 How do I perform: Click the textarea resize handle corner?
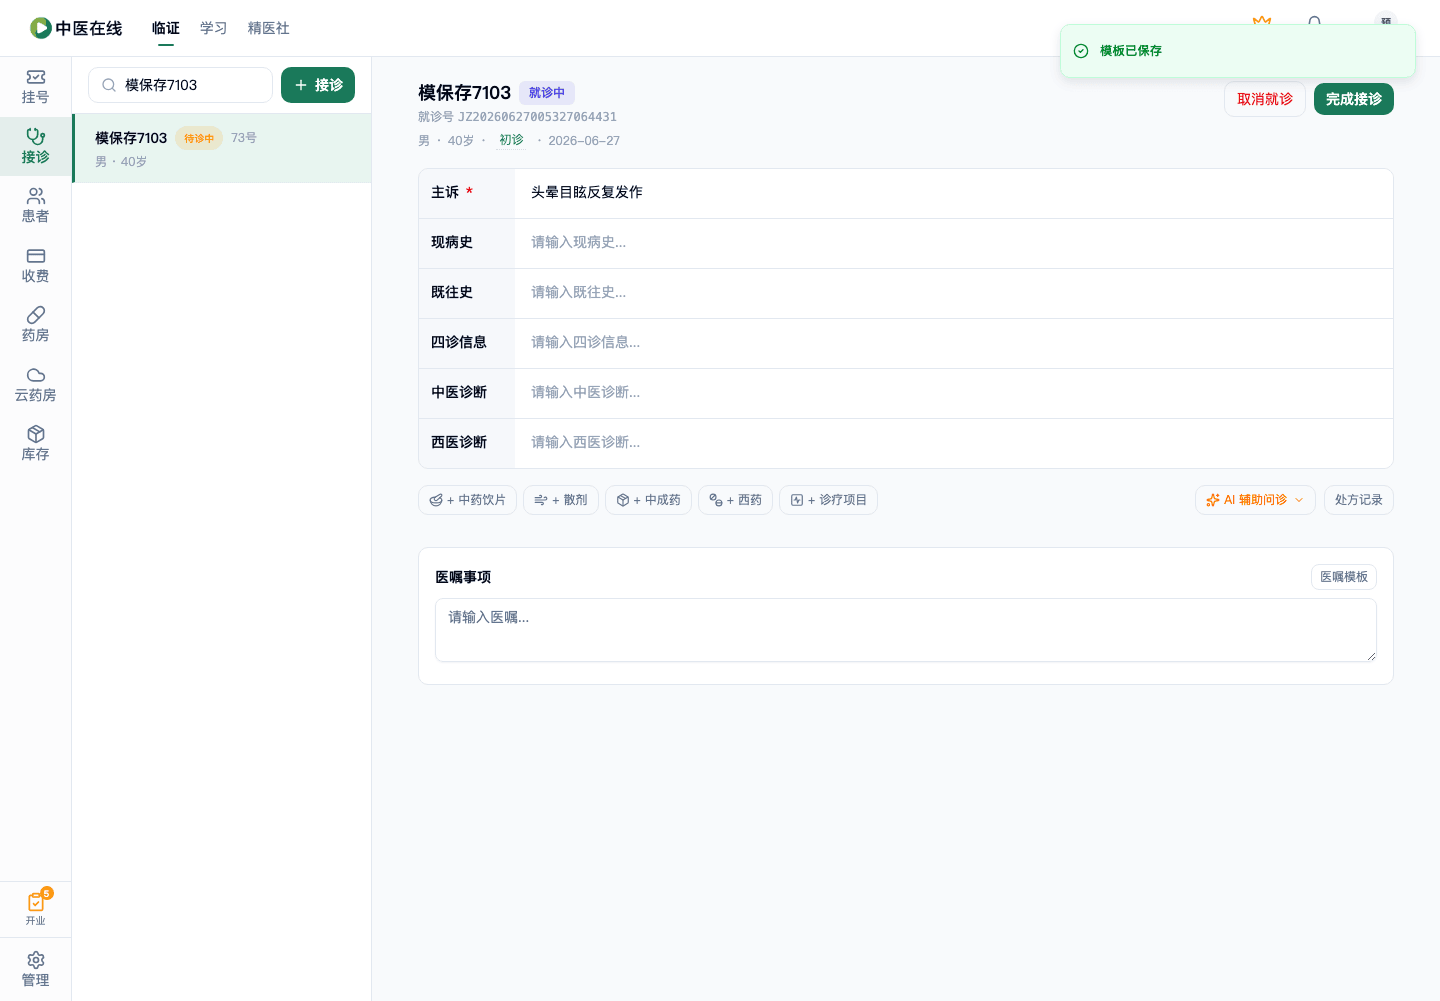point(1371,656)
